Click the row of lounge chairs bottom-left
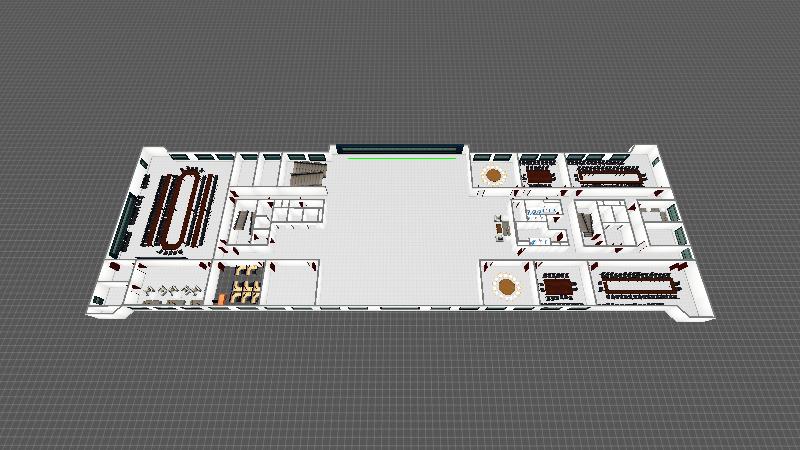 (170, 292)
